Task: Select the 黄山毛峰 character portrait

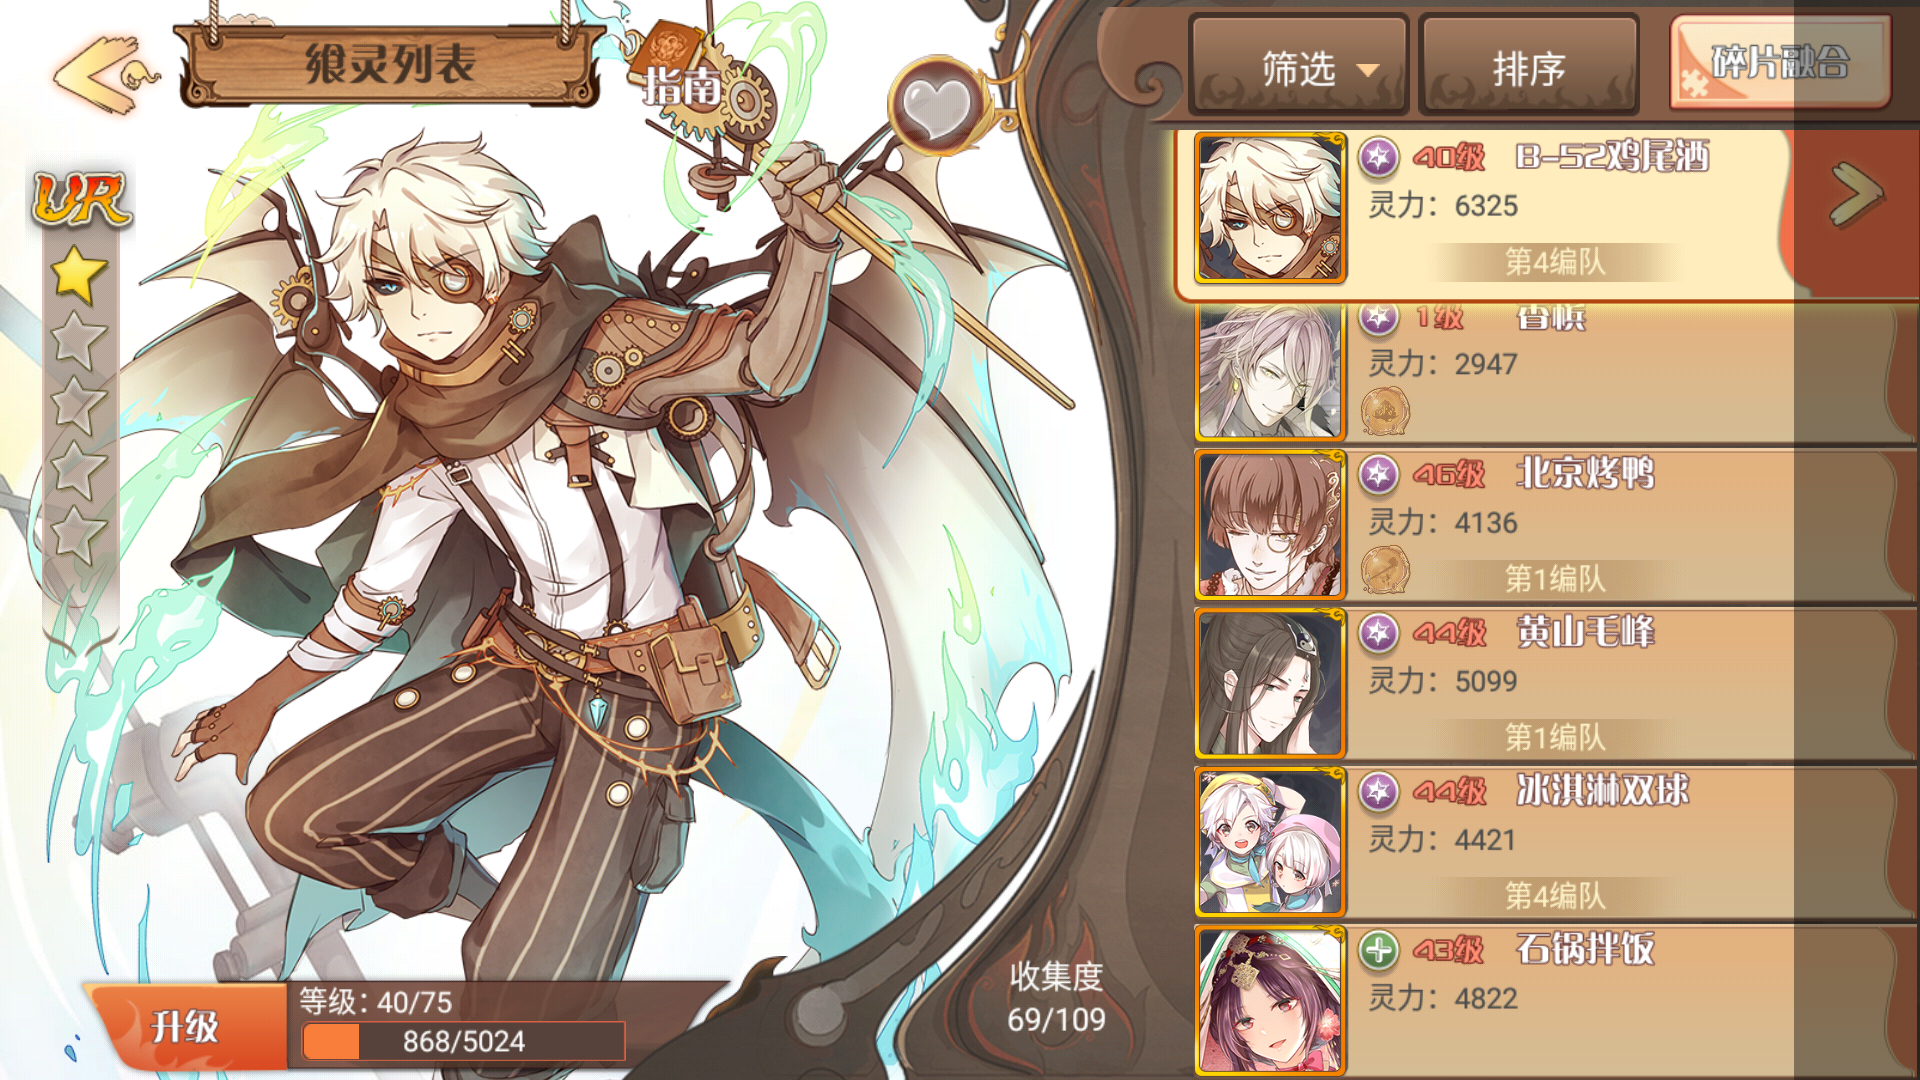Action: click(1270, 683)
